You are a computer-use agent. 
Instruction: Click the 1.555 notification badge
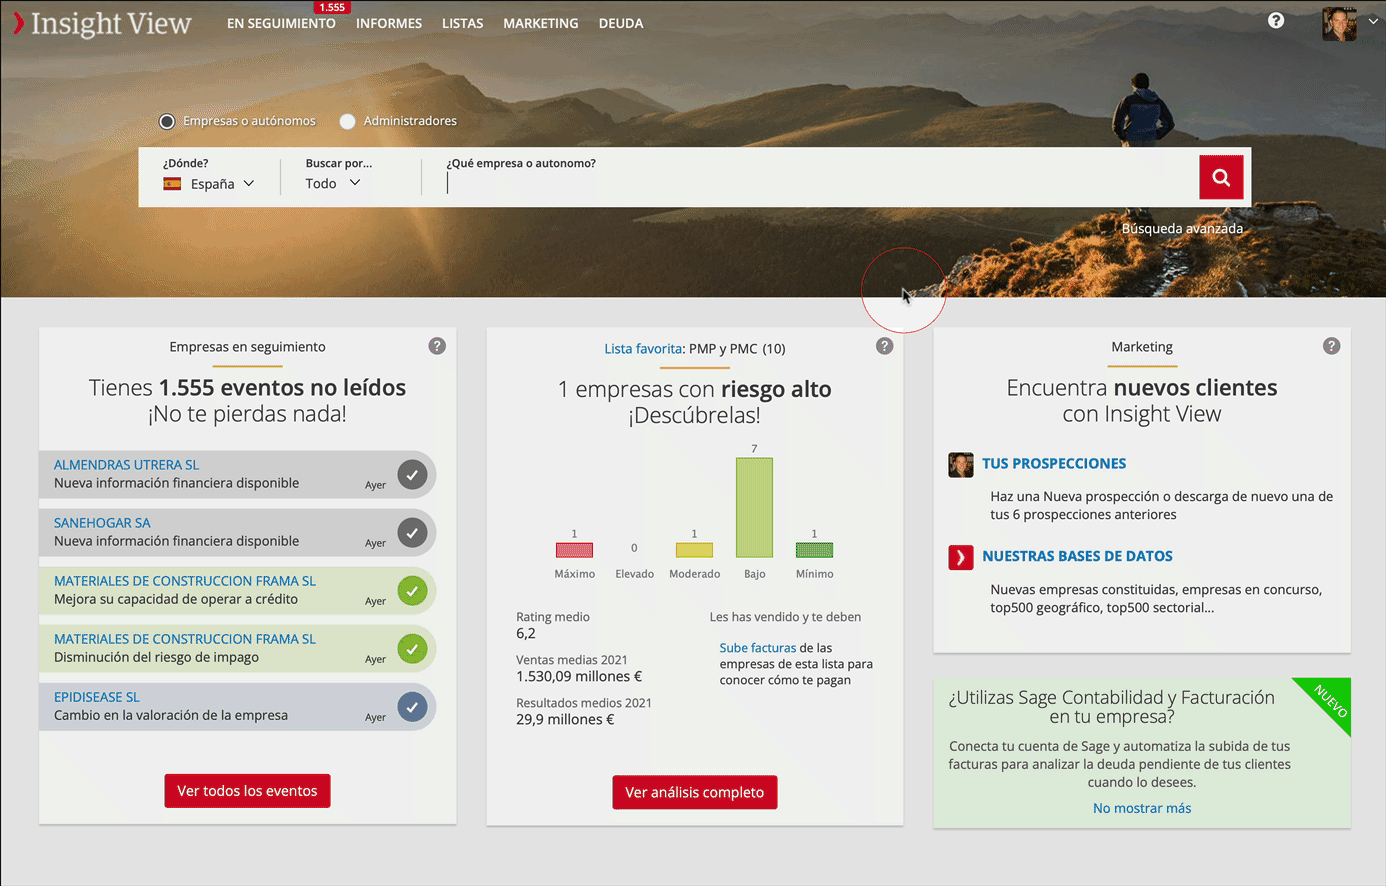pos(332,7)
